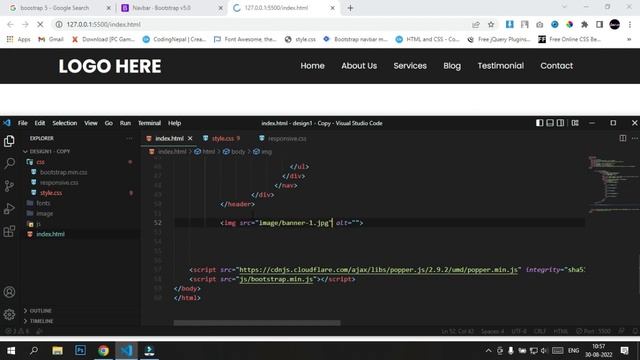Expand the fonts folder
The image size is (640, 360).
43,203
